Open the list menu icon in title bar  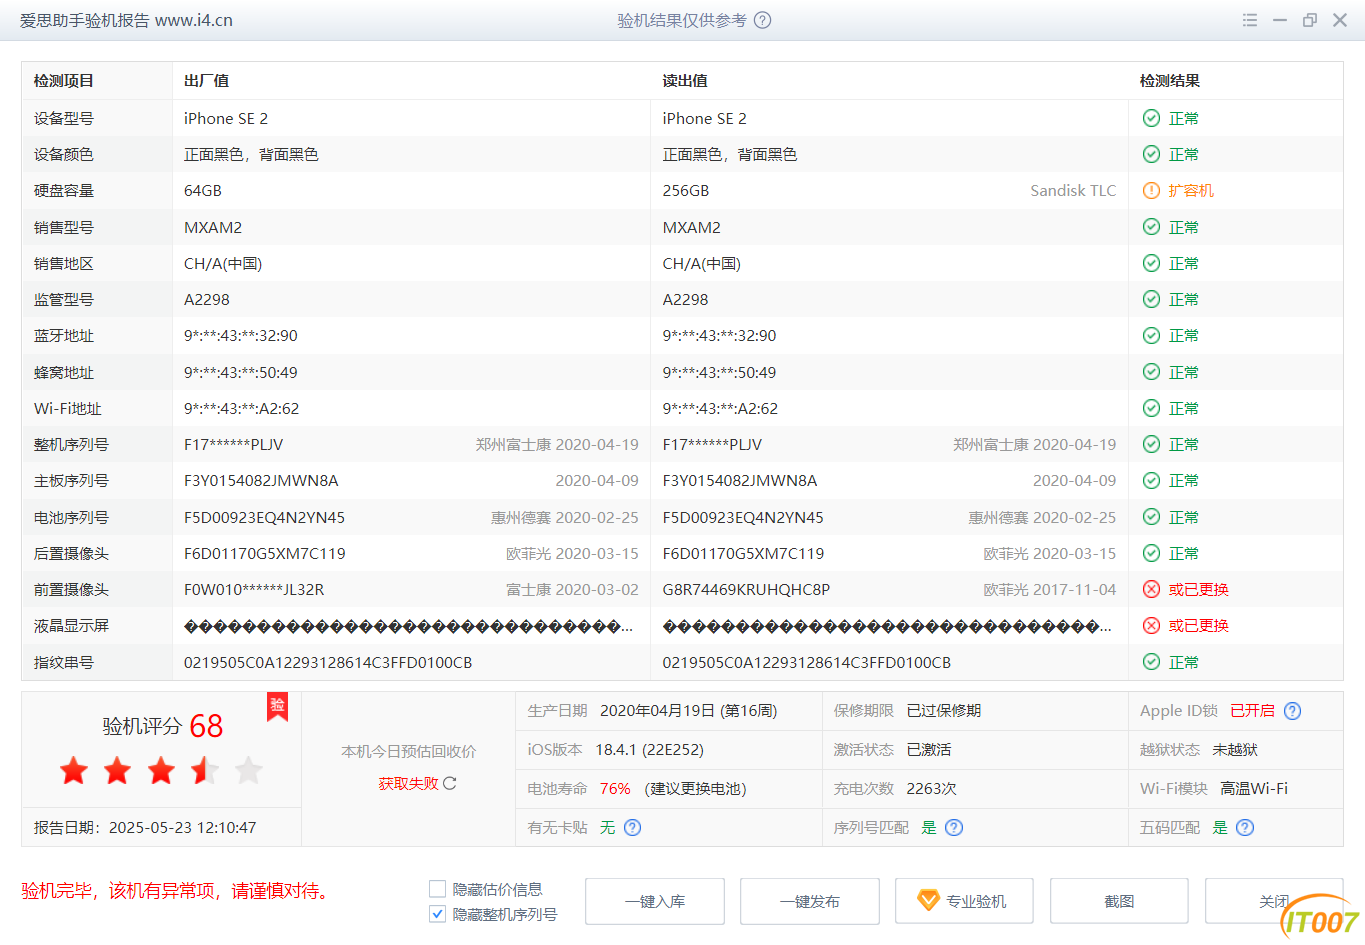(x=1250, y=20)
